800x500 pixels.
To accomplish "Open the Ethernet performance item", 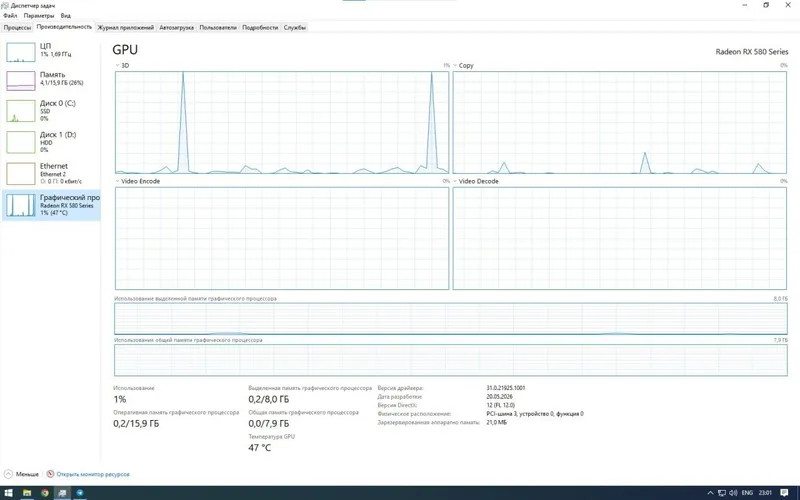I will tap(51, 173).
